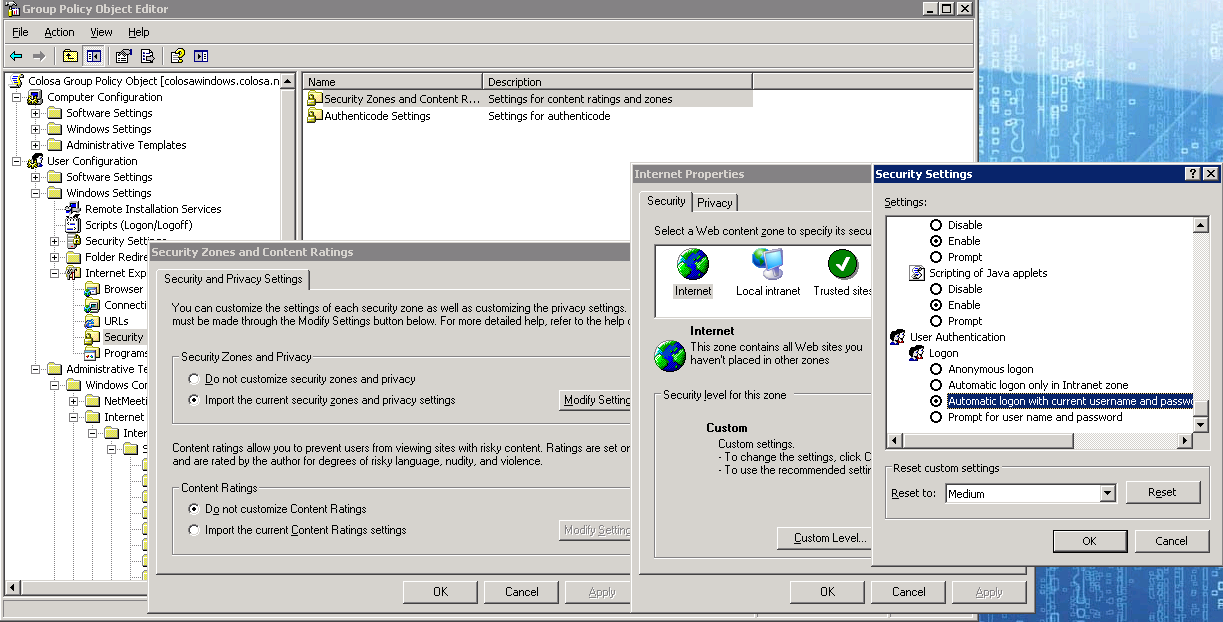Select Do not customize security zones and privacy
Image resolution: width=1223 pixels, height=622 pixels.
pyautogui.click(x=194, y=380)
